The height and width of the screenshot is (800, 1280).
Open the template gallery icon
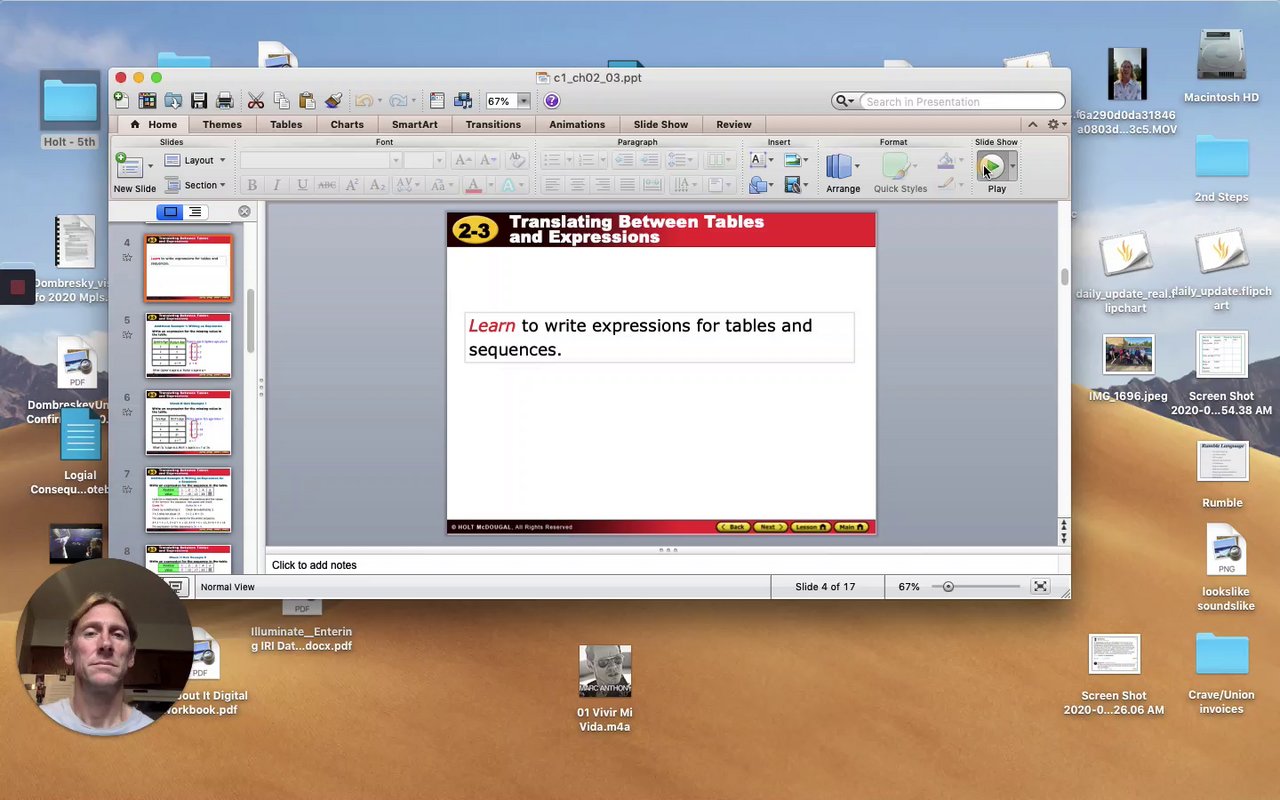(147, 101)
